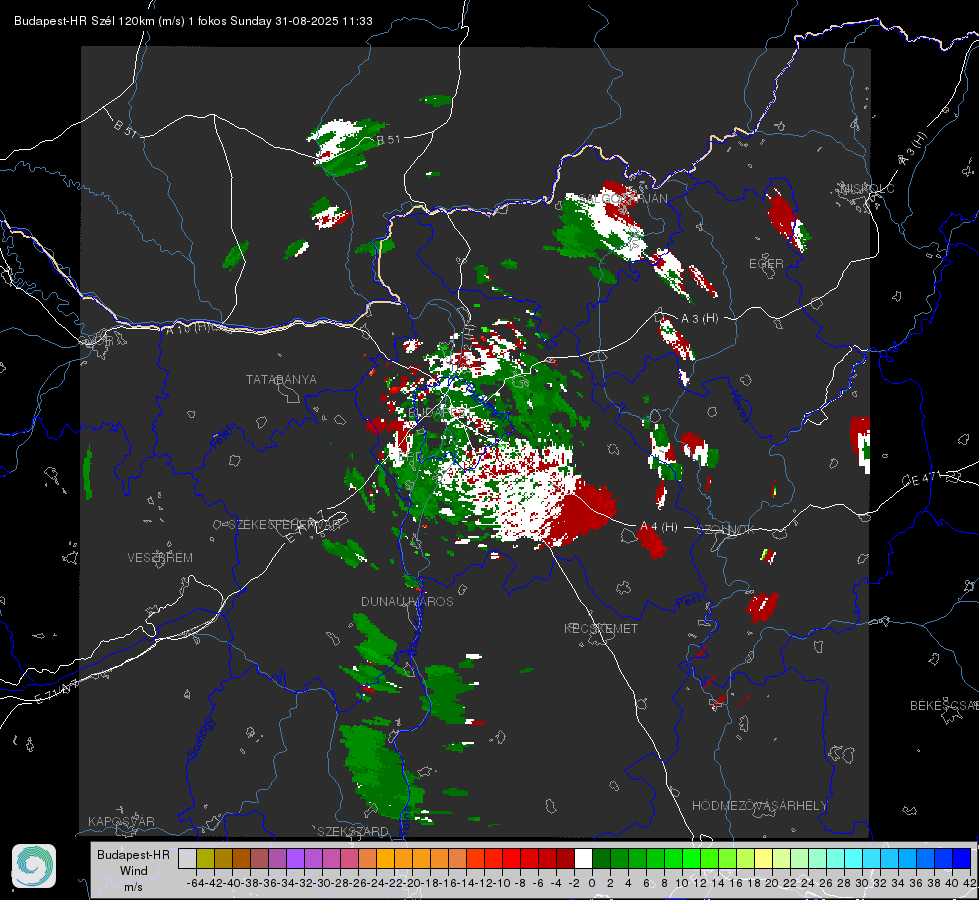Click the Wind label in the legend
979x900 pixels.
click(x=134, y=871)
